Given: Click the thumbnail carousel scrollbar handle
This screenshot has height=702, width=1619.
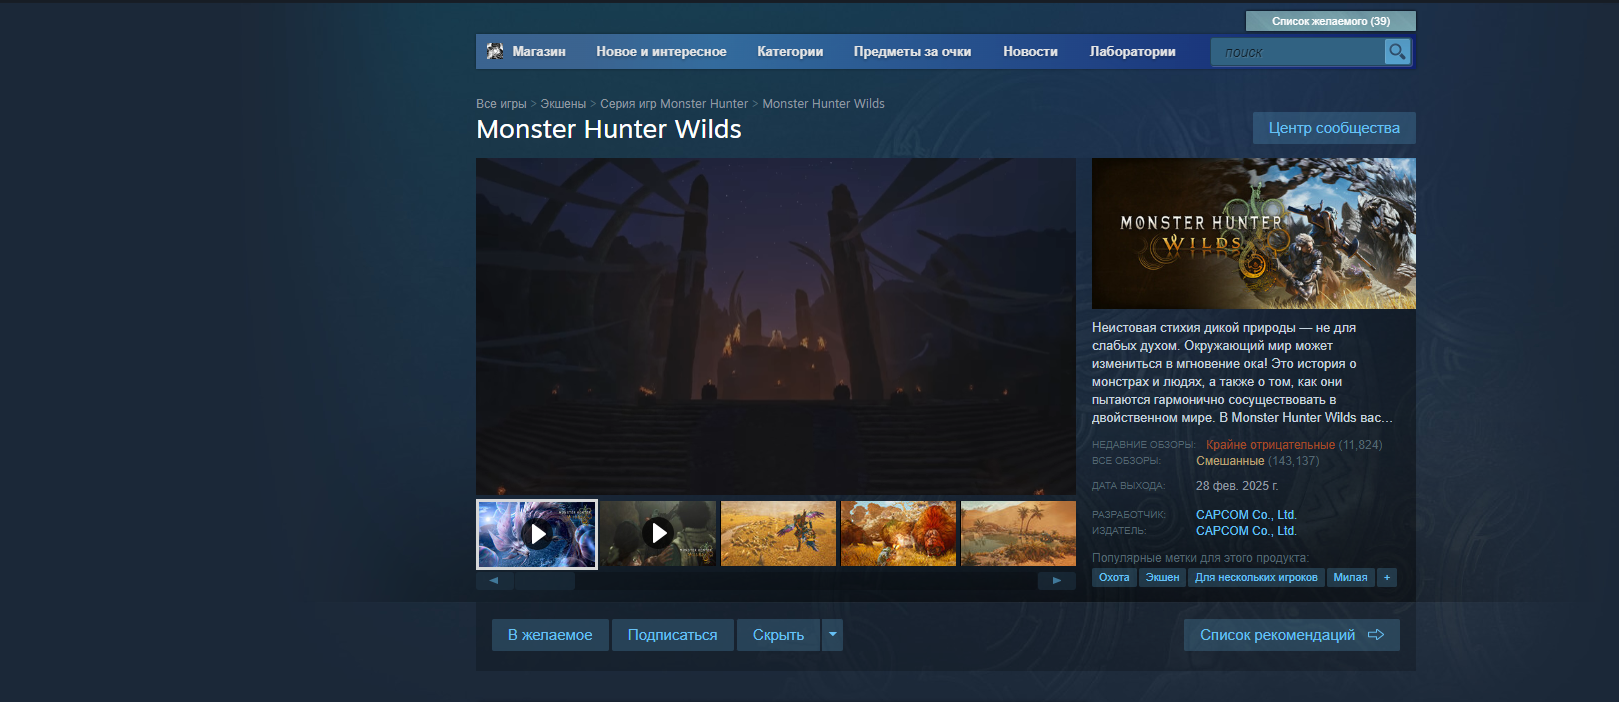Looking at the screenshot, I should pos(544,580).
